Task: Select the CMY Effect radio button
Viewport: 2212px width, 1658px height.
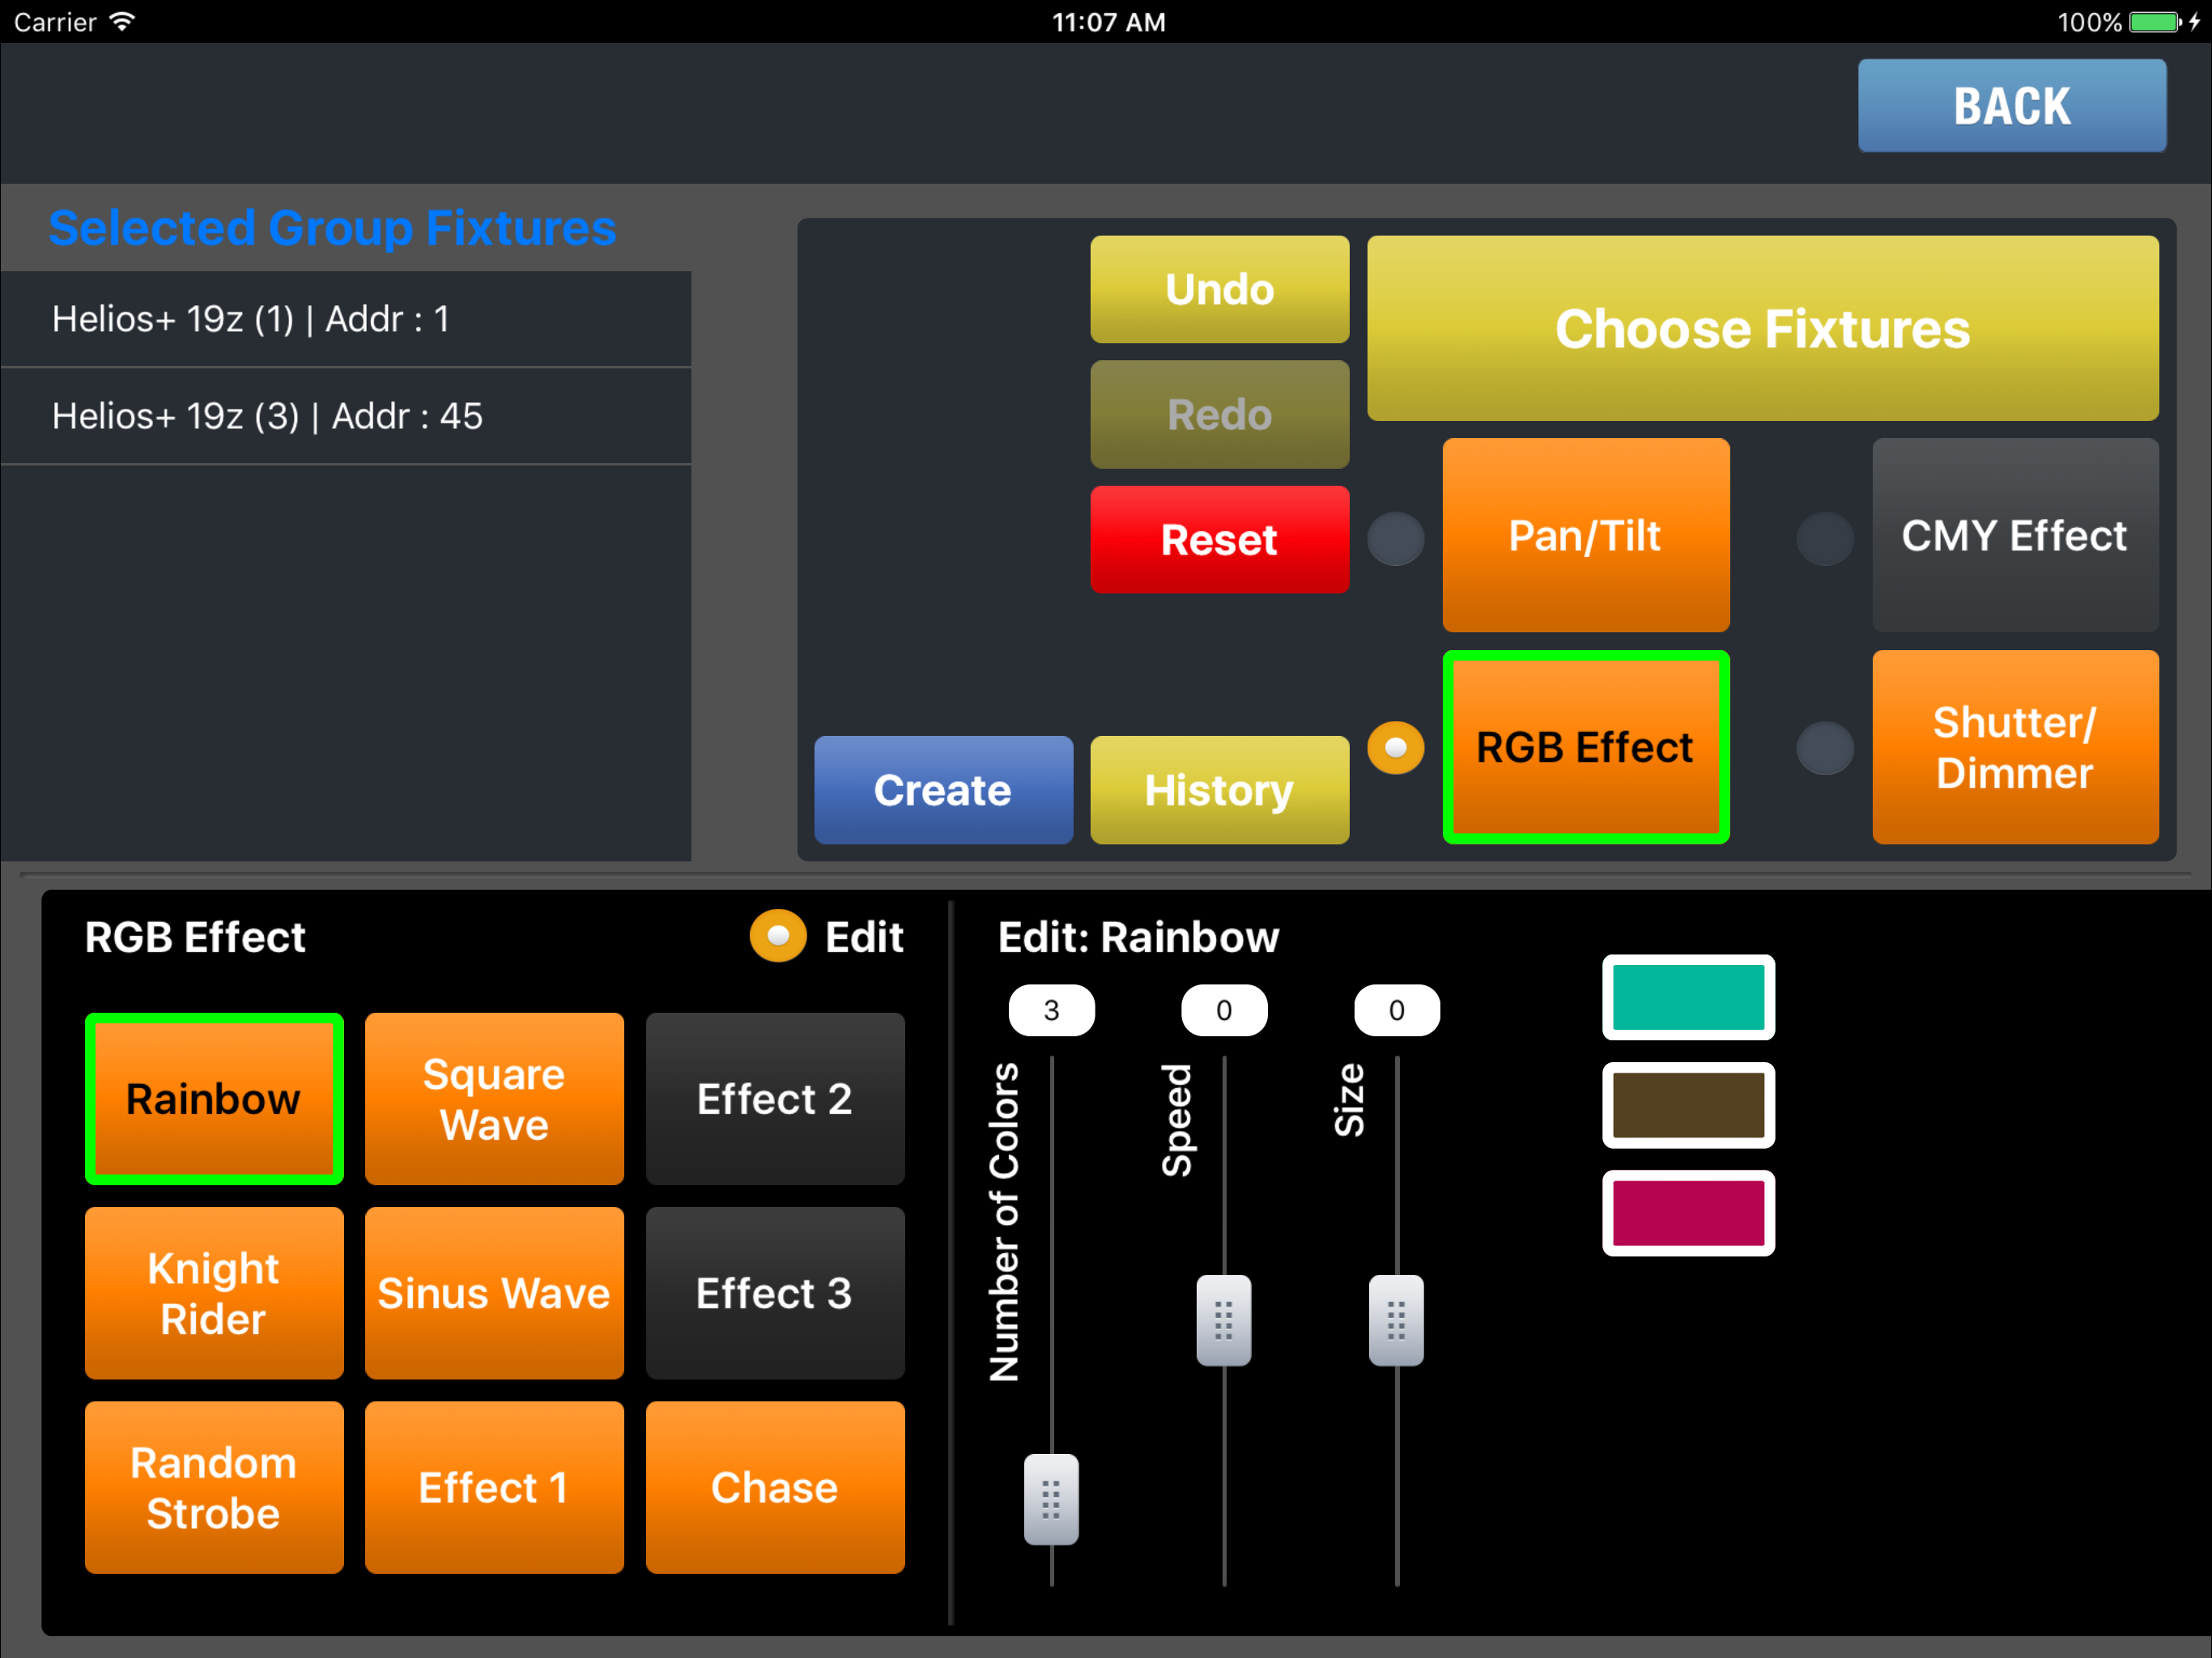Action: coord(1824,539)
